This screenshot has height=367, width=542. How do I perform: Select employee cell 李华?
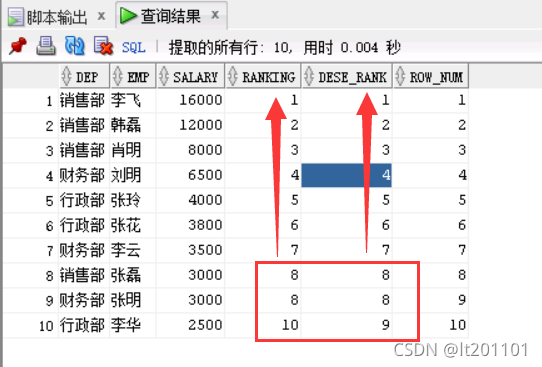(x=133, y=325)
